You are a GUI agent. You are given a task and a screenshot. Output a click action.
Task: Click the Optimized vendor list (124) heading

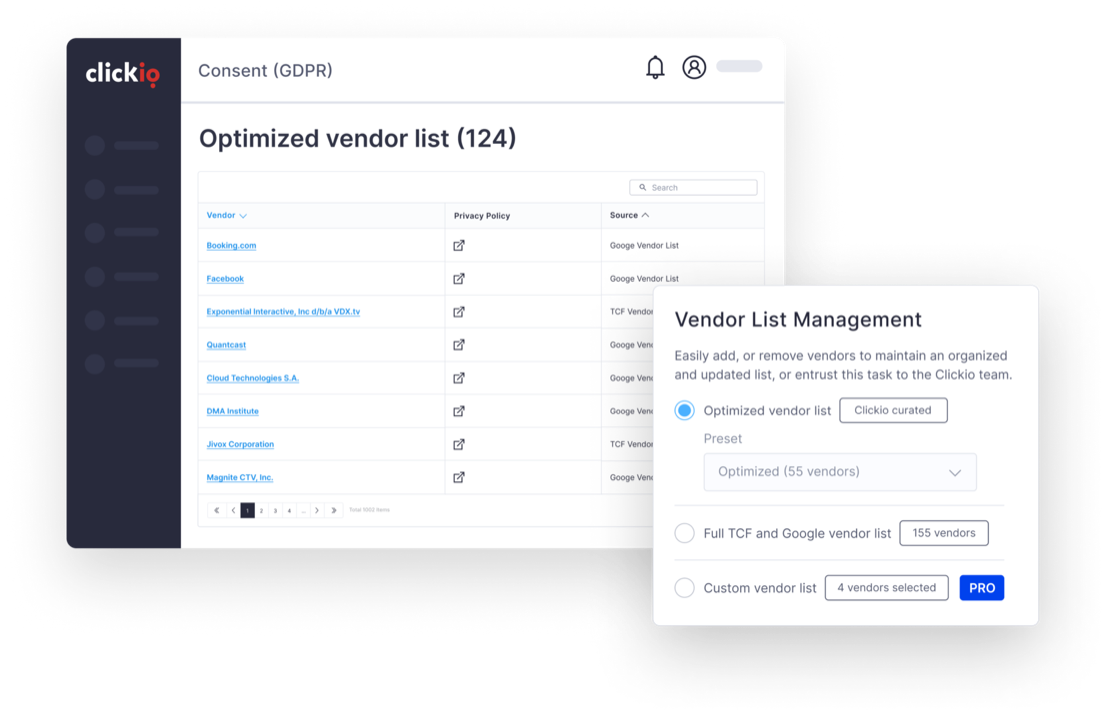(357, 138)
